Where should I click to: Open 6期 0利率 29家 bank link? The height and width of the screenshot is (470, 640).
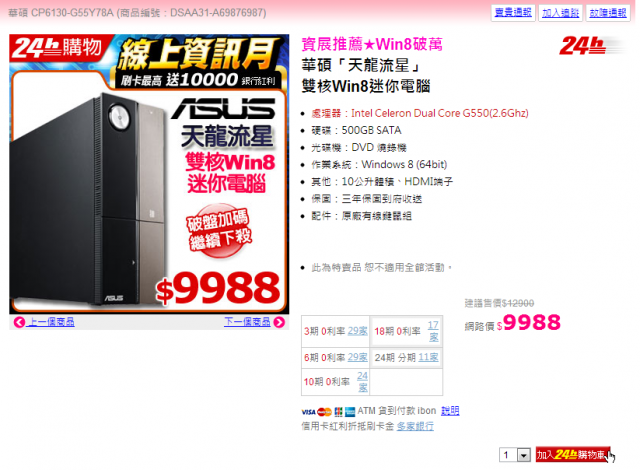[358, 357]
